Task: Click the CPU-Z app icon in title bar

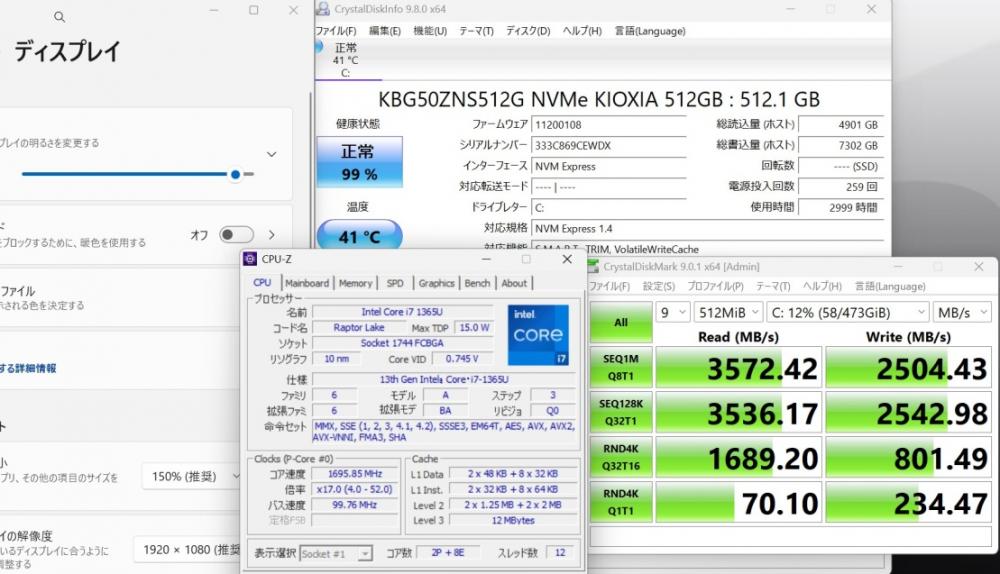Action: (251, 259)
